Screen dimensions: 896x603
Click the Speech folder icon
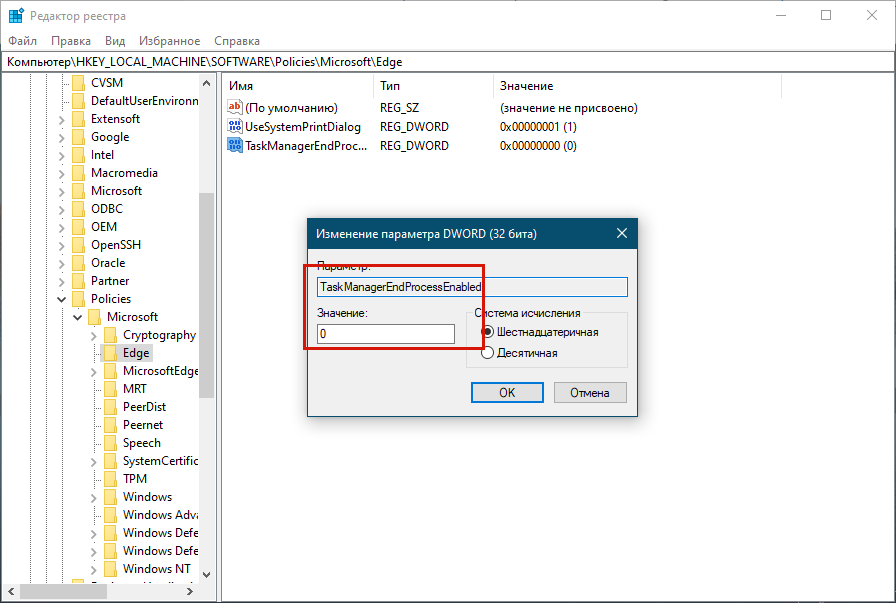tap(110, 443)
